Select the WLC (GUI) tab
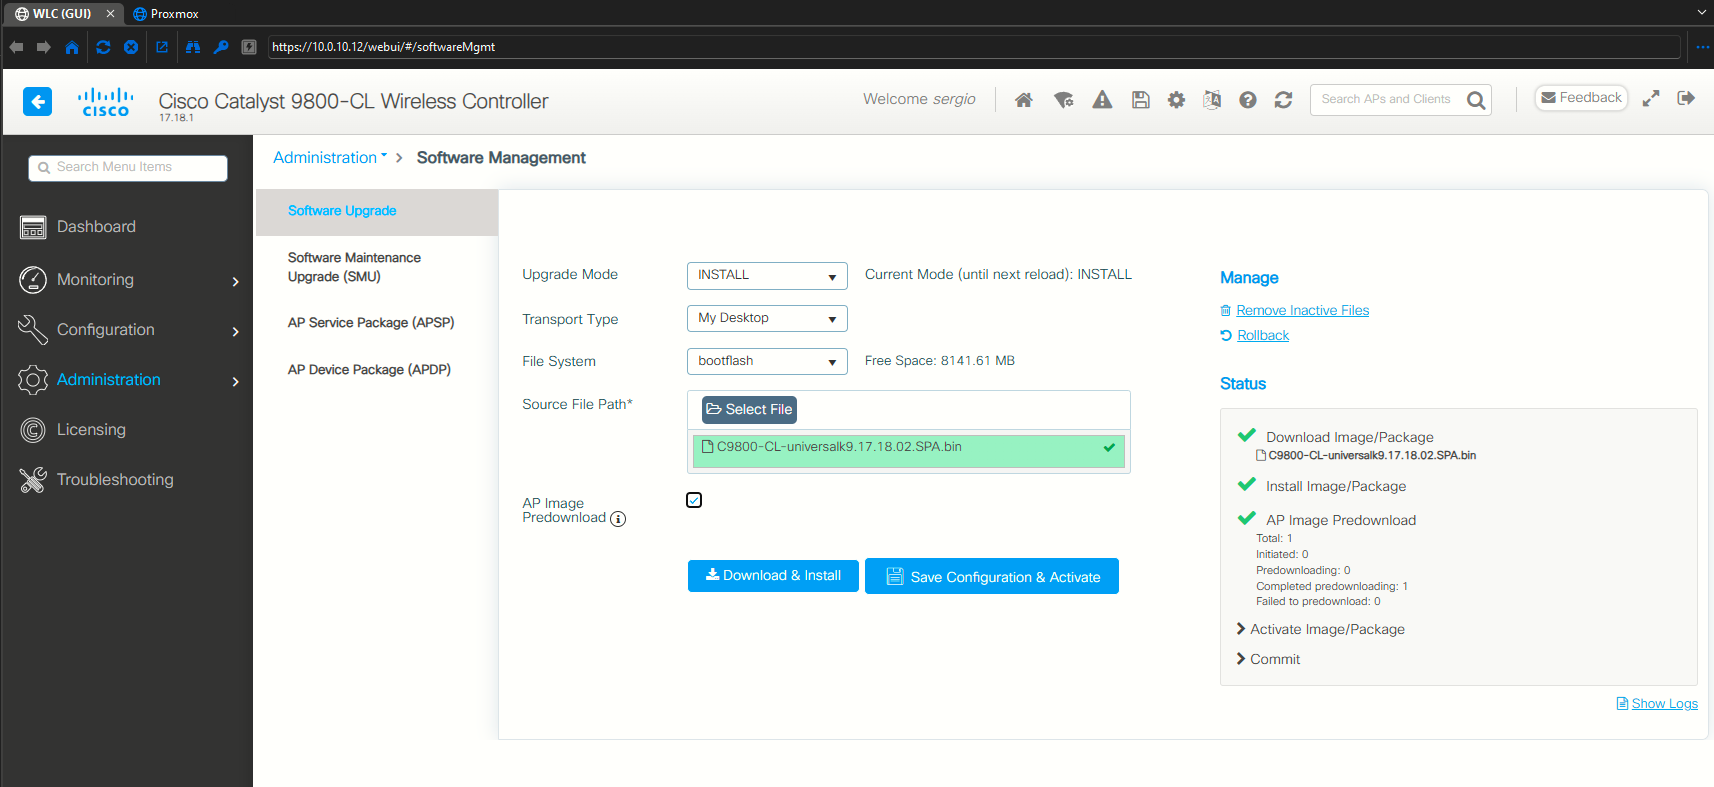The height and width of the screenshot is (787, 1714). point(62,14)
